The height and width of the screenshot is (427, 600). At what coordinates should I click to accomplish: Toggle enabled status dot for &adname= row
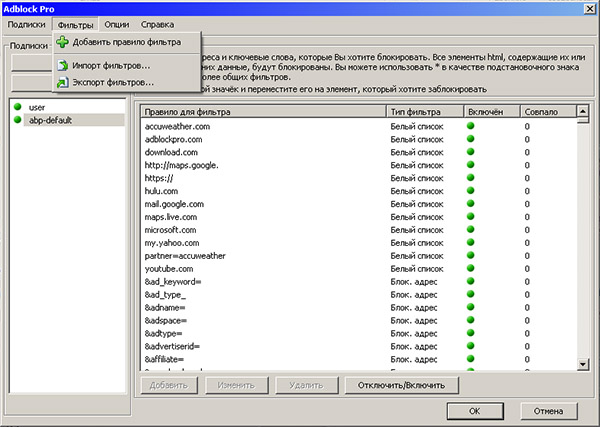[471, 308]
